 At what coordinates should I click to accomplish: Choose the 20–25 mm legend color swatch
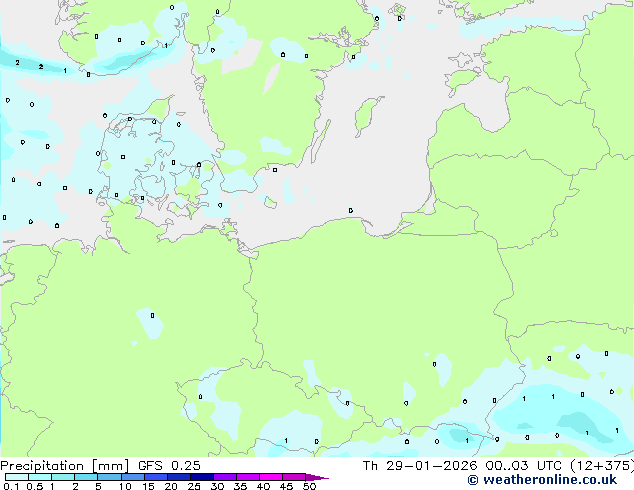click(178, 477)
